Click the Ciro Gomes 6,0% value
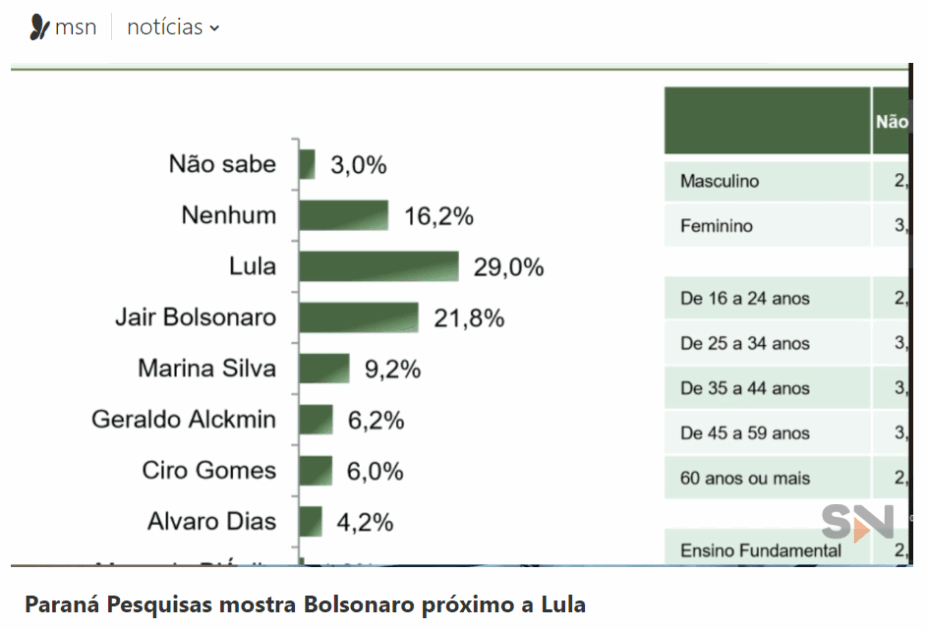The width and height of the screenshot is (927, 630). point(375,471)
